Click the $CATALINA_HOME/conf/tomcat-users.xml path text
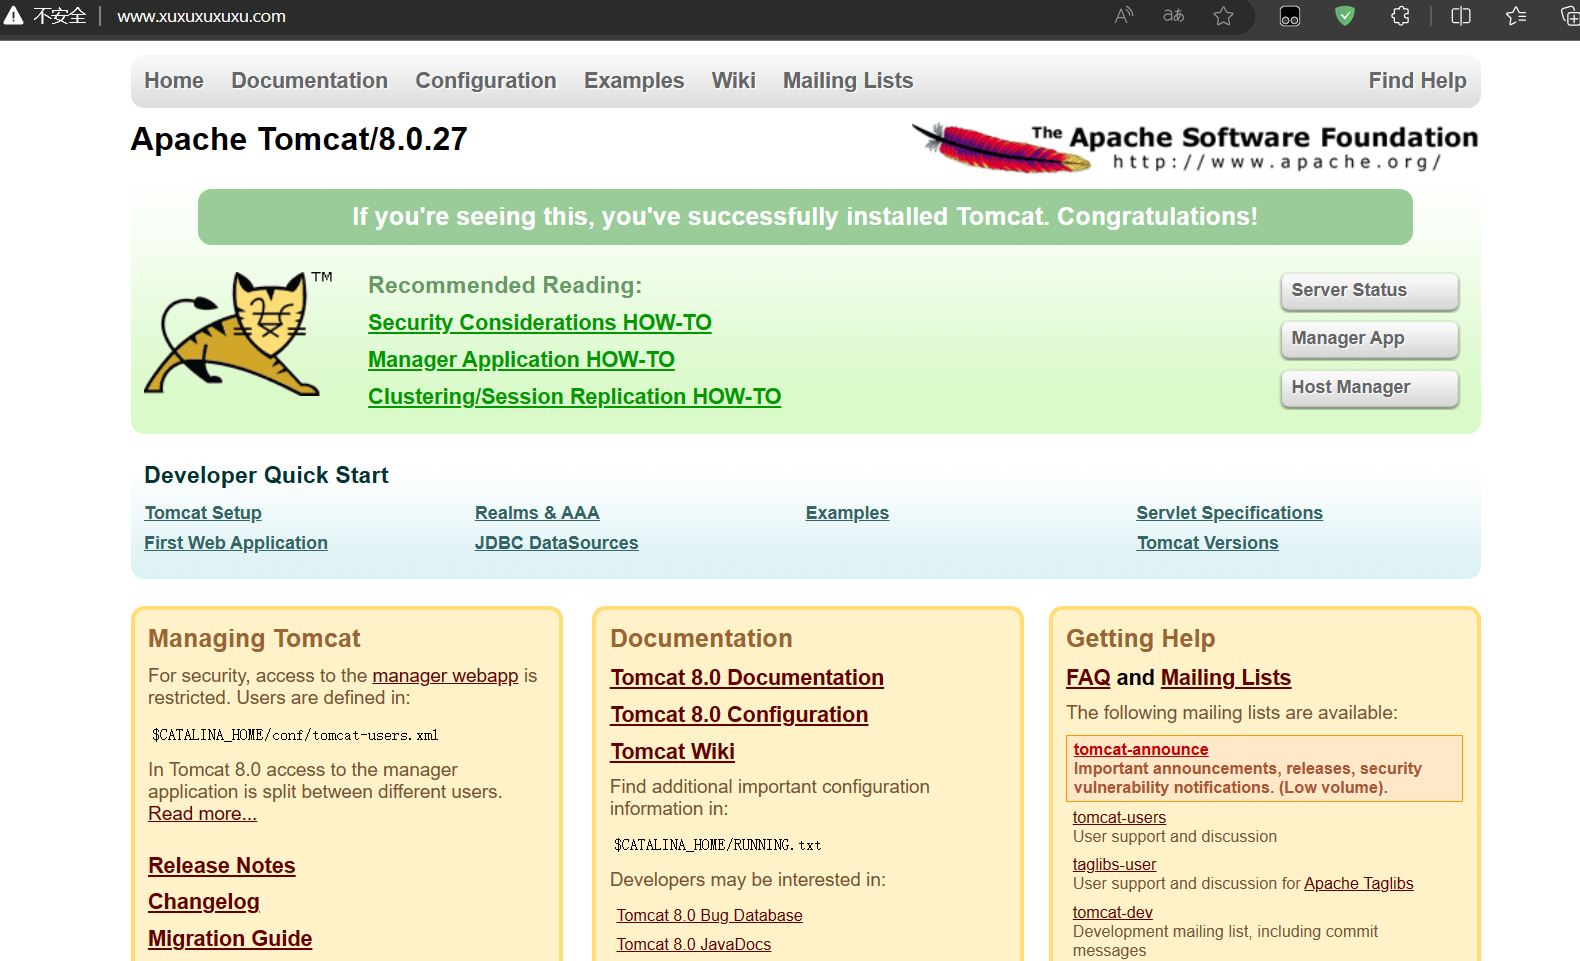Screen dimensions: 1580x961 (x=295, y=735)
